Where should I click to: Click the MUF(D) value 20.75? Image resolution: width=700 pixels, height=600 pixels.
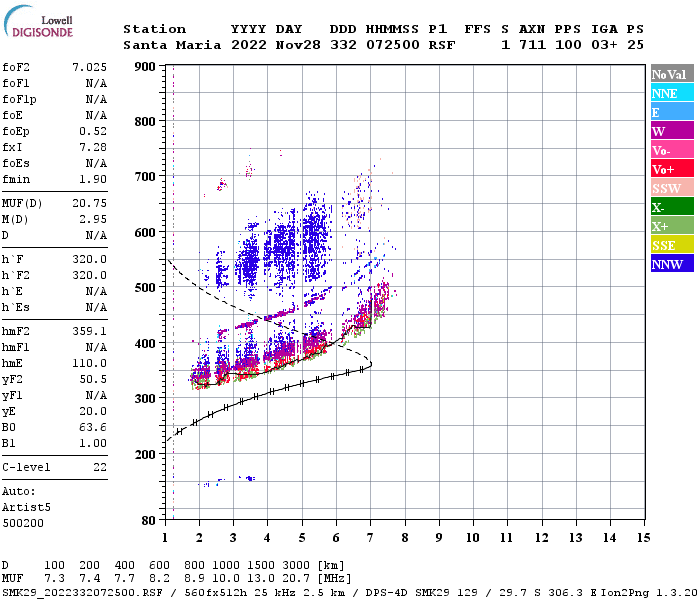coord(89,204)
